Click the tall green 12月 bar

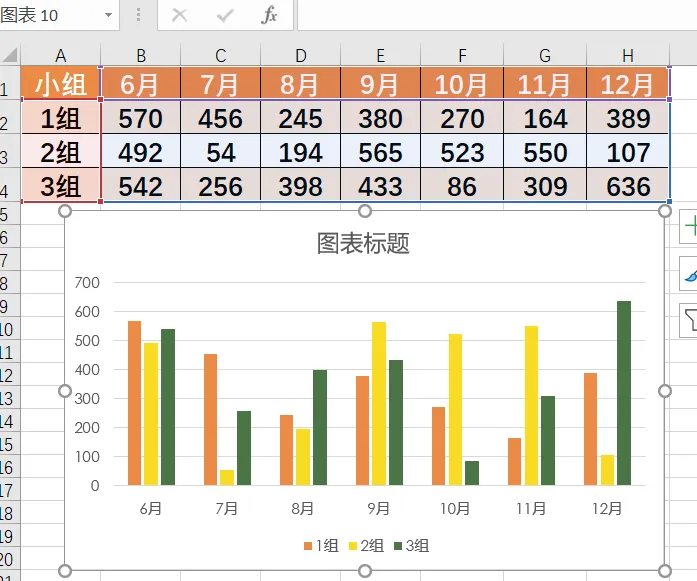coord(624,393)
